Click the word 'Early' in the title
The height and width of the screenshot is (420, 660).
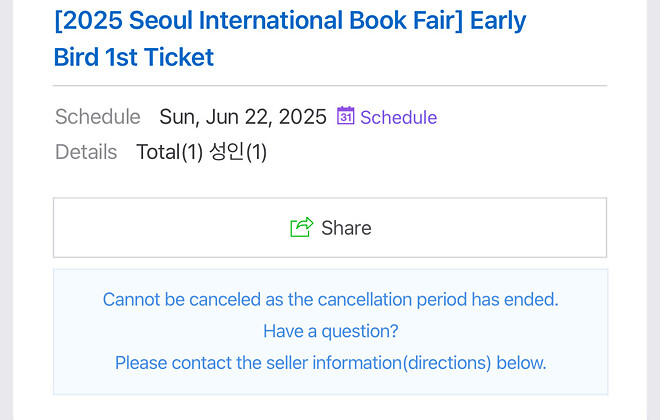tap(498, 21)
